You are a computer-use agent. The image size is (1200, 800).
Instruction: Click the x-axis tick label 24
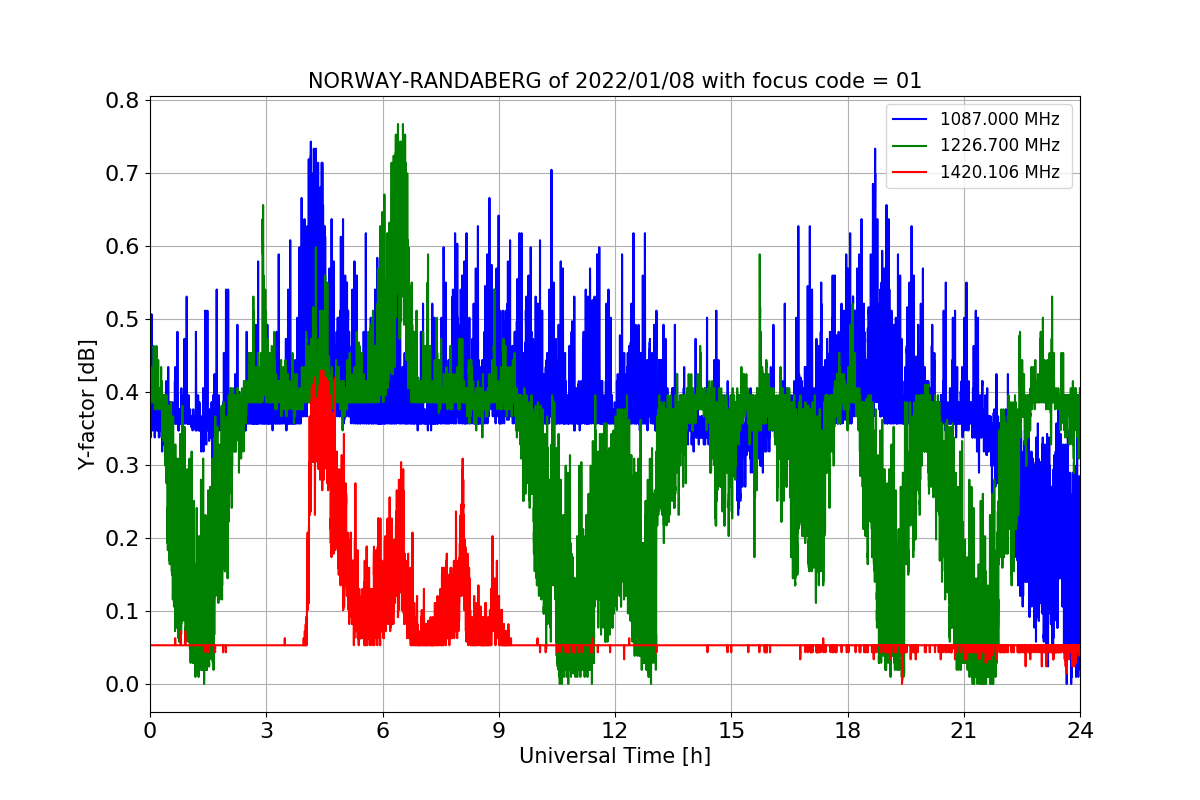[1080, 730]
